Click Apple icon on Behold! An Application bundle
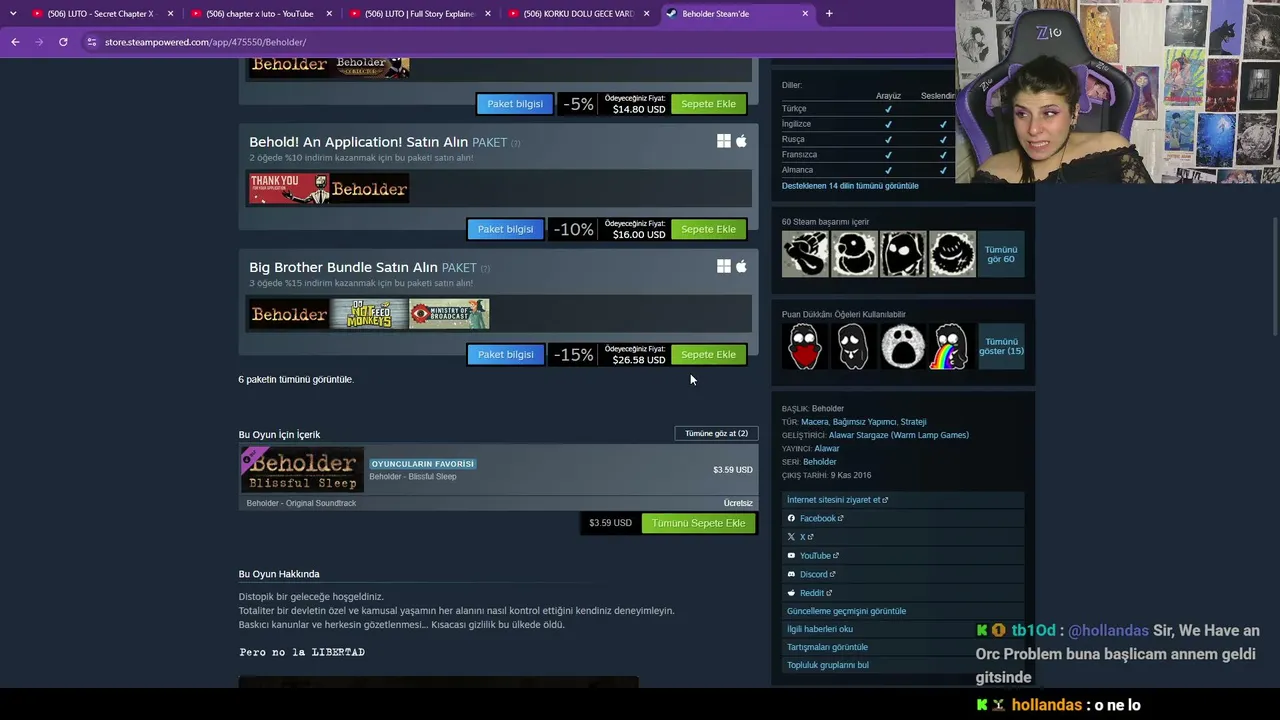Screen dimensions: 1280x720 741,141
